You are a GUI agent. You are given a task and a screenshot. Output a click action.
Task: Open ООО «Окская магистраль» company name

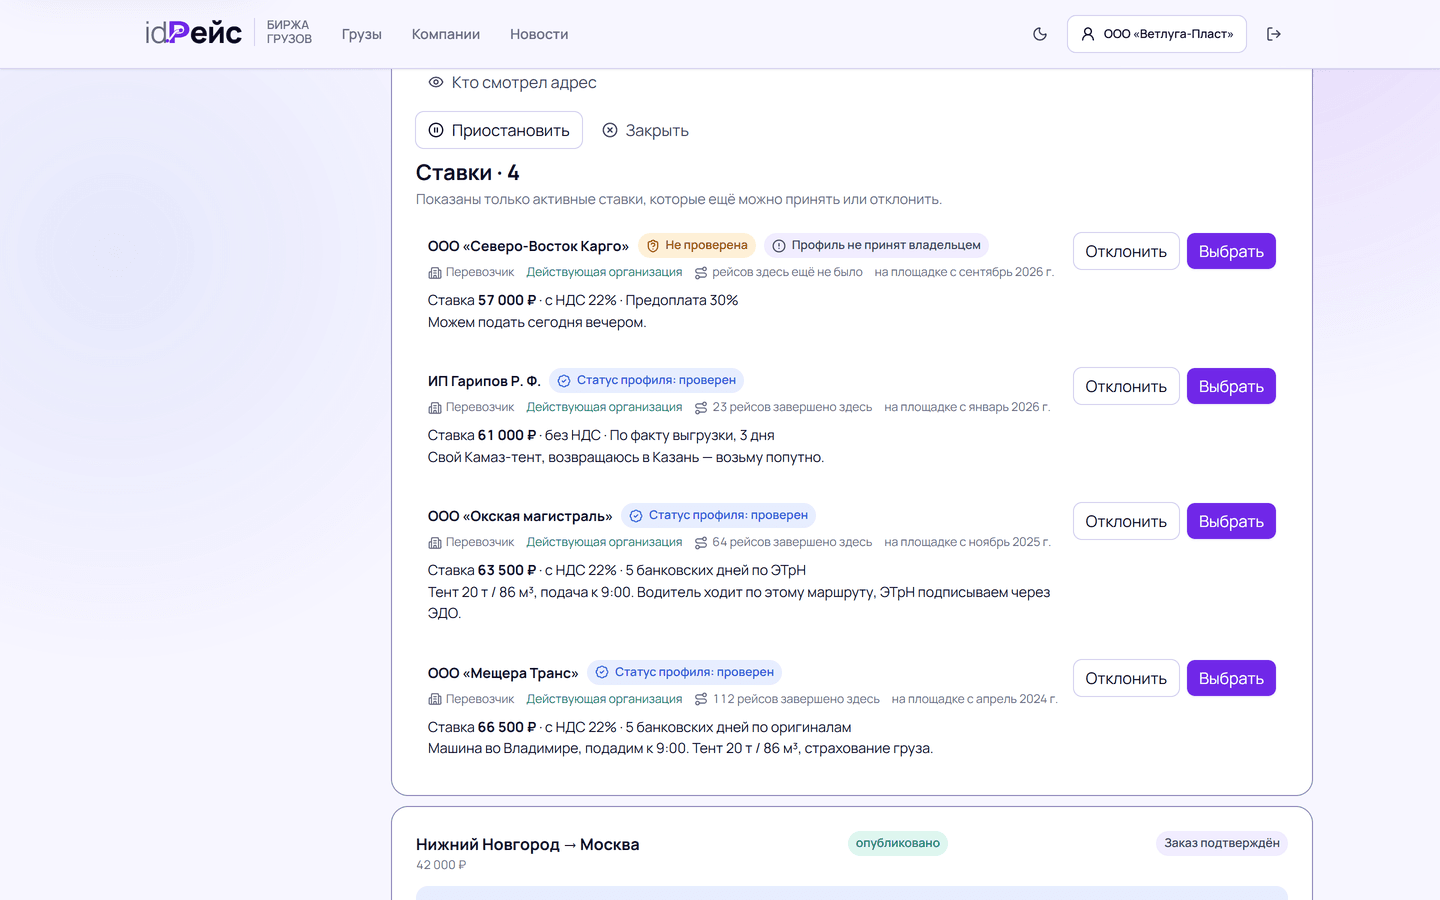tap(520, 516)
